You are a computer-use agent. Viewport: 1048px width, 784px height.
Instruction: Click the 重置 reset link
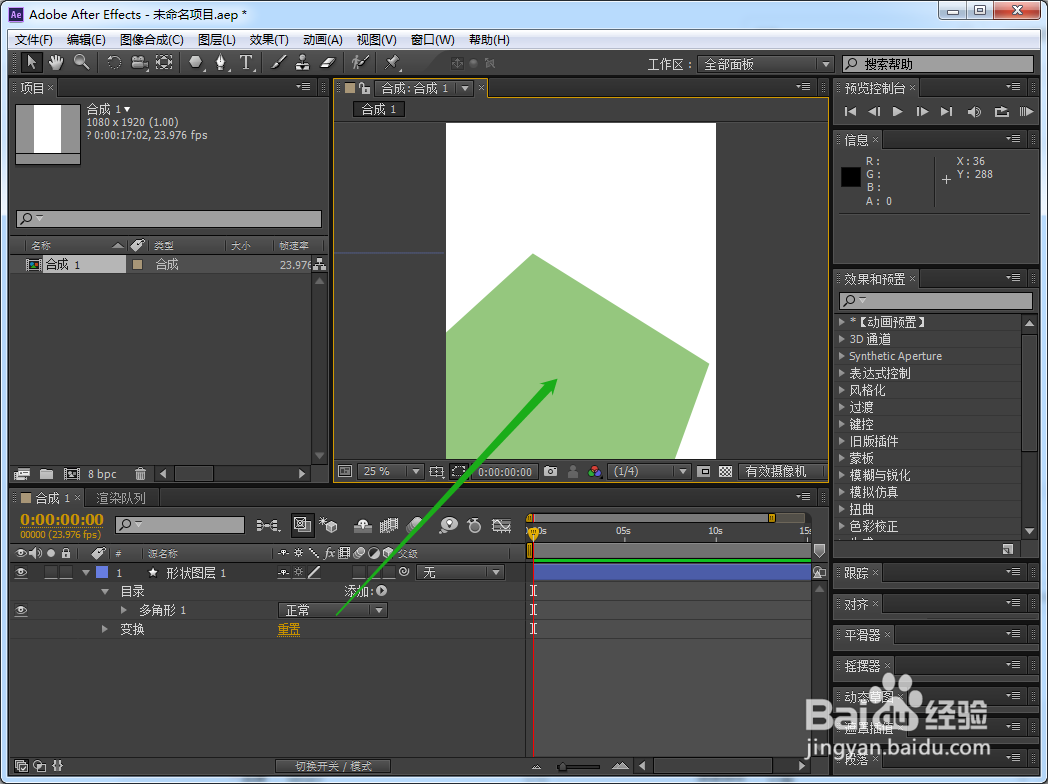coord(289,630)
